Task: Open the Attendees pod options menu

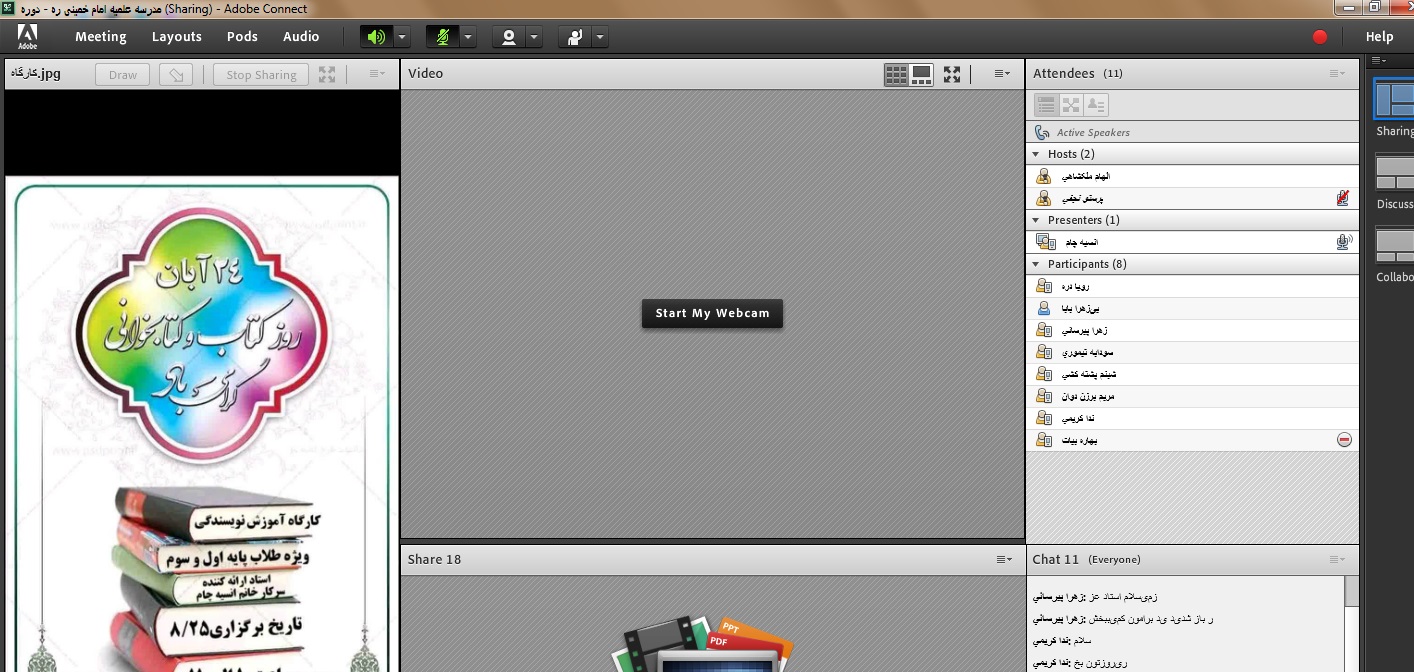Action: point(1337,74)
